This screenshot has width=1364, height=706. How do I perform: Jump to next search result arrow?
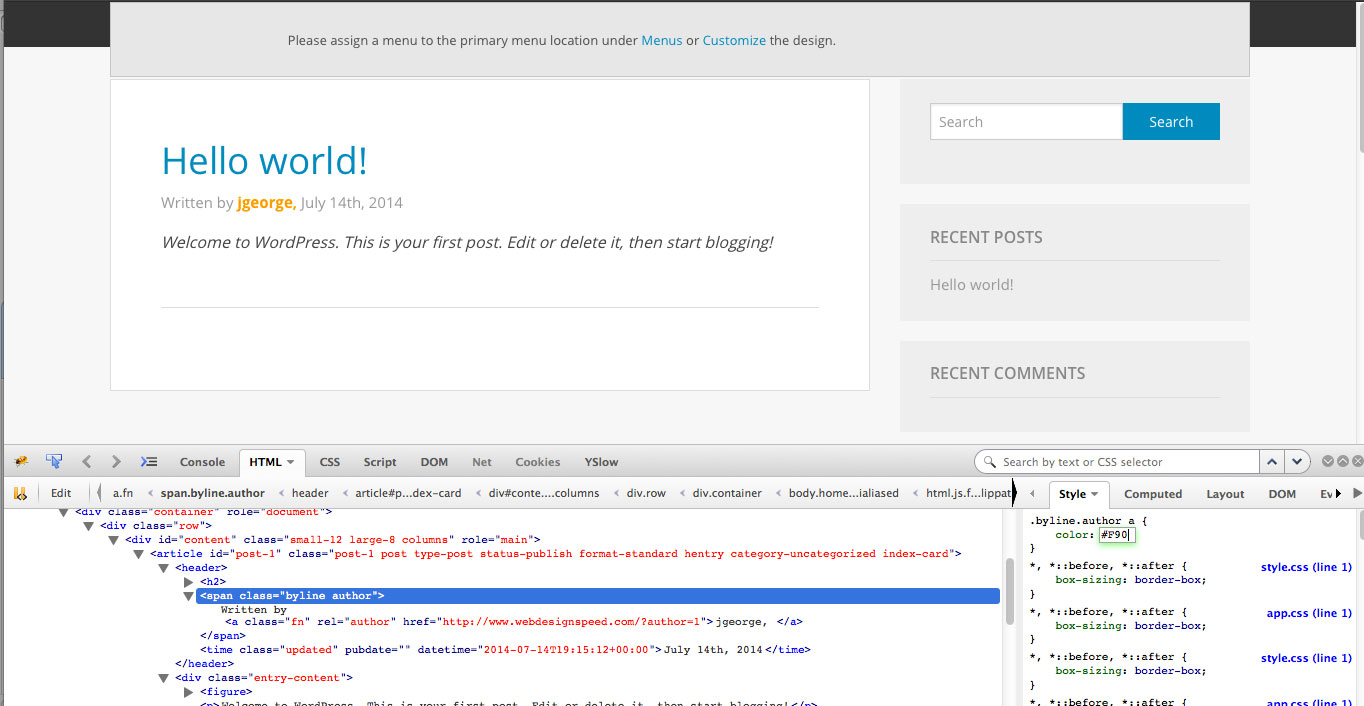point(1297,462)
